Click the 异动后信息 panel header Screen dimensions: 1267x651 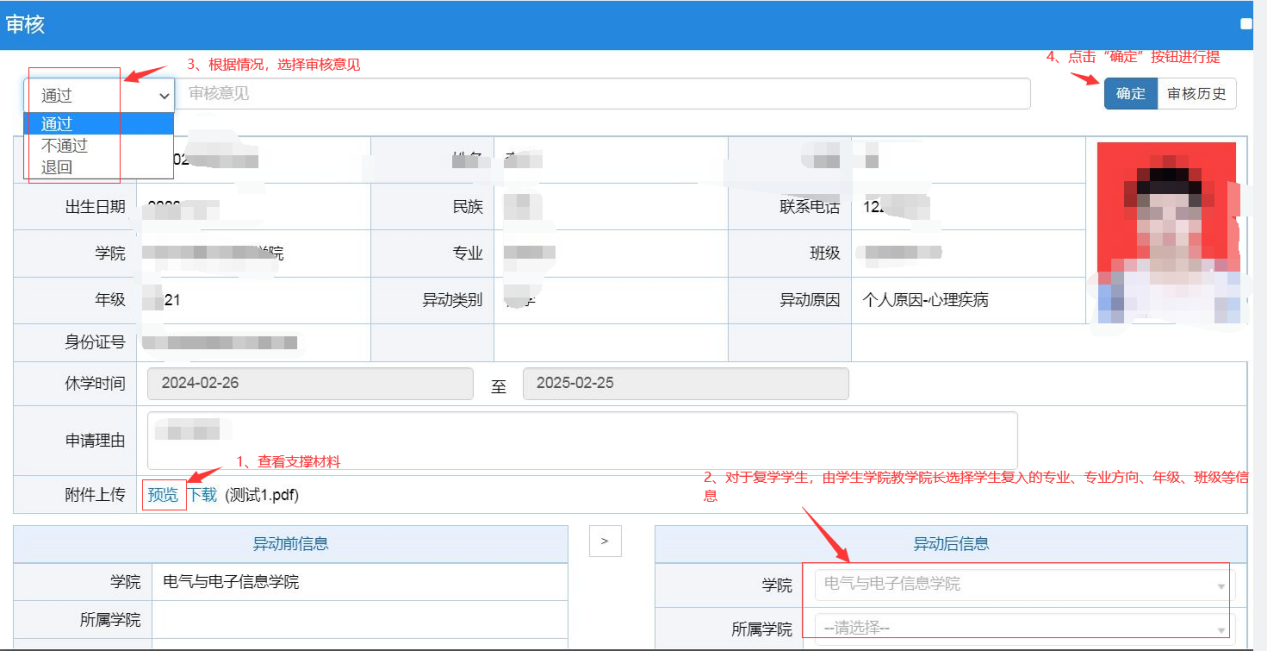(x=950, y=544)
